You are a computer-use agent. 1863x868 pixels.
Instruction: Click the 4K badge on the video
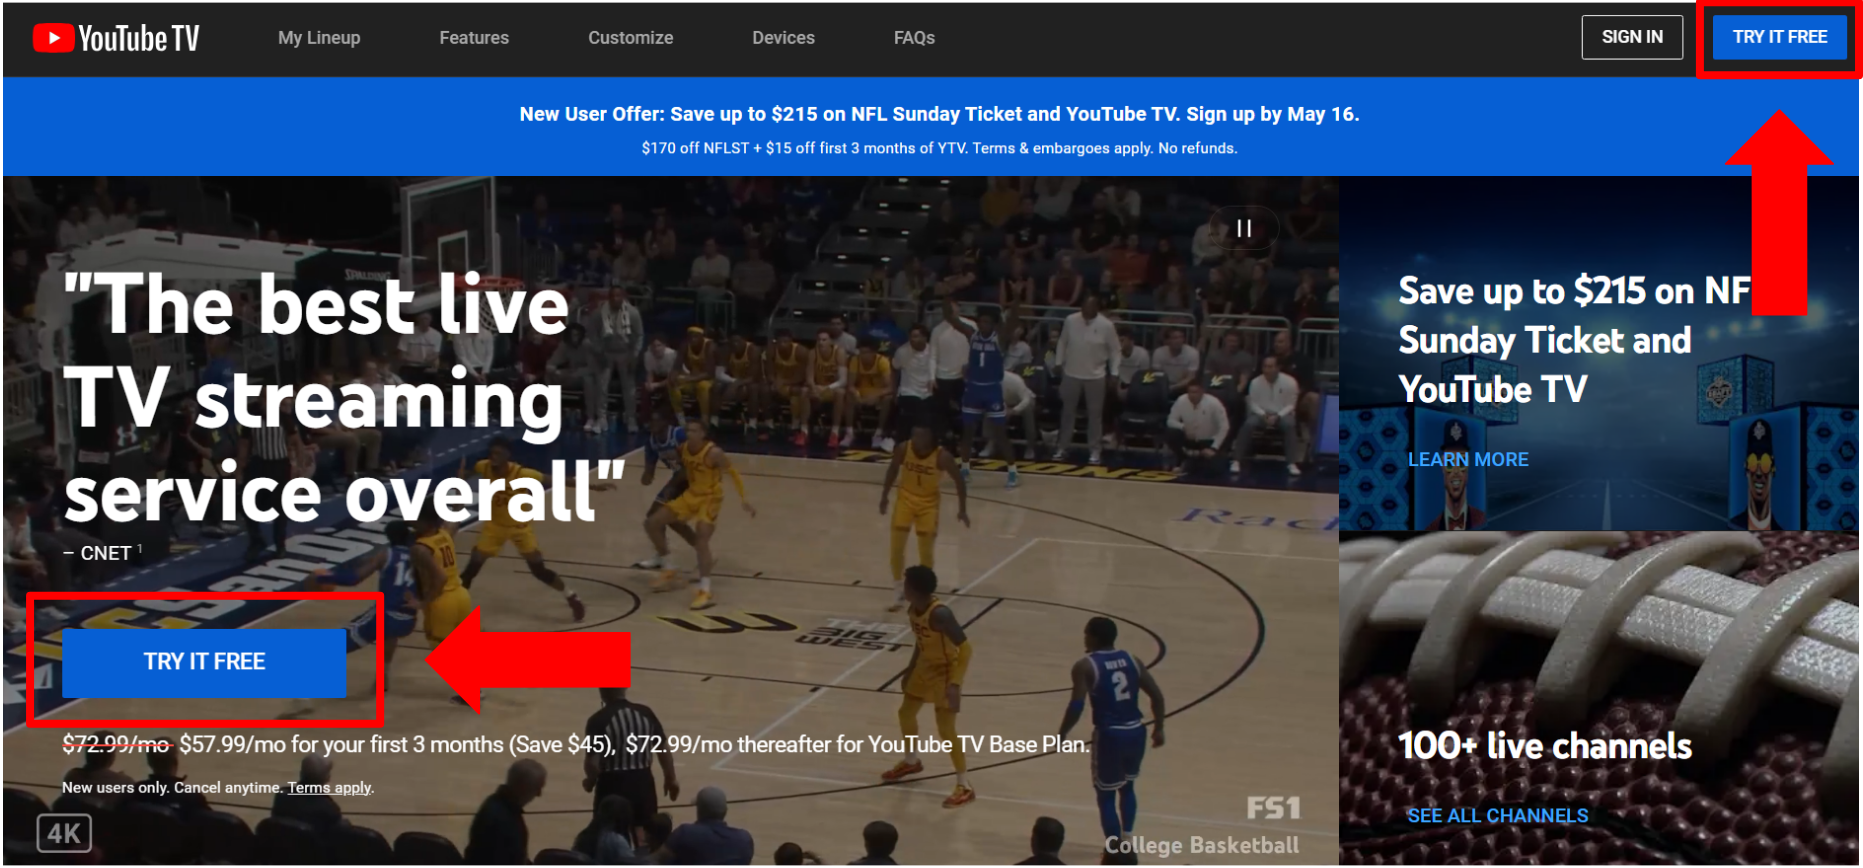(x=64, y=833)
